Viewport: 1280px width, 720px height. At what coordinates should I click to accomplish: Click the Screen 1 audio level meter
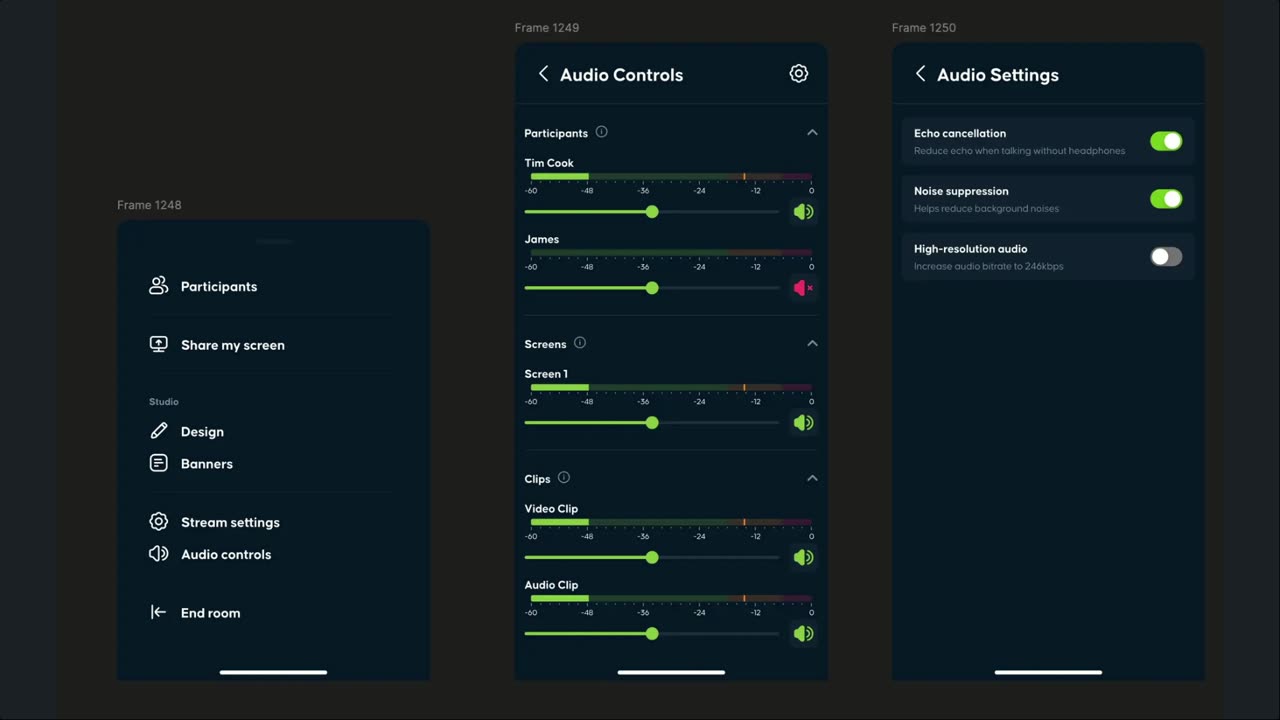[x=671, y=388]
